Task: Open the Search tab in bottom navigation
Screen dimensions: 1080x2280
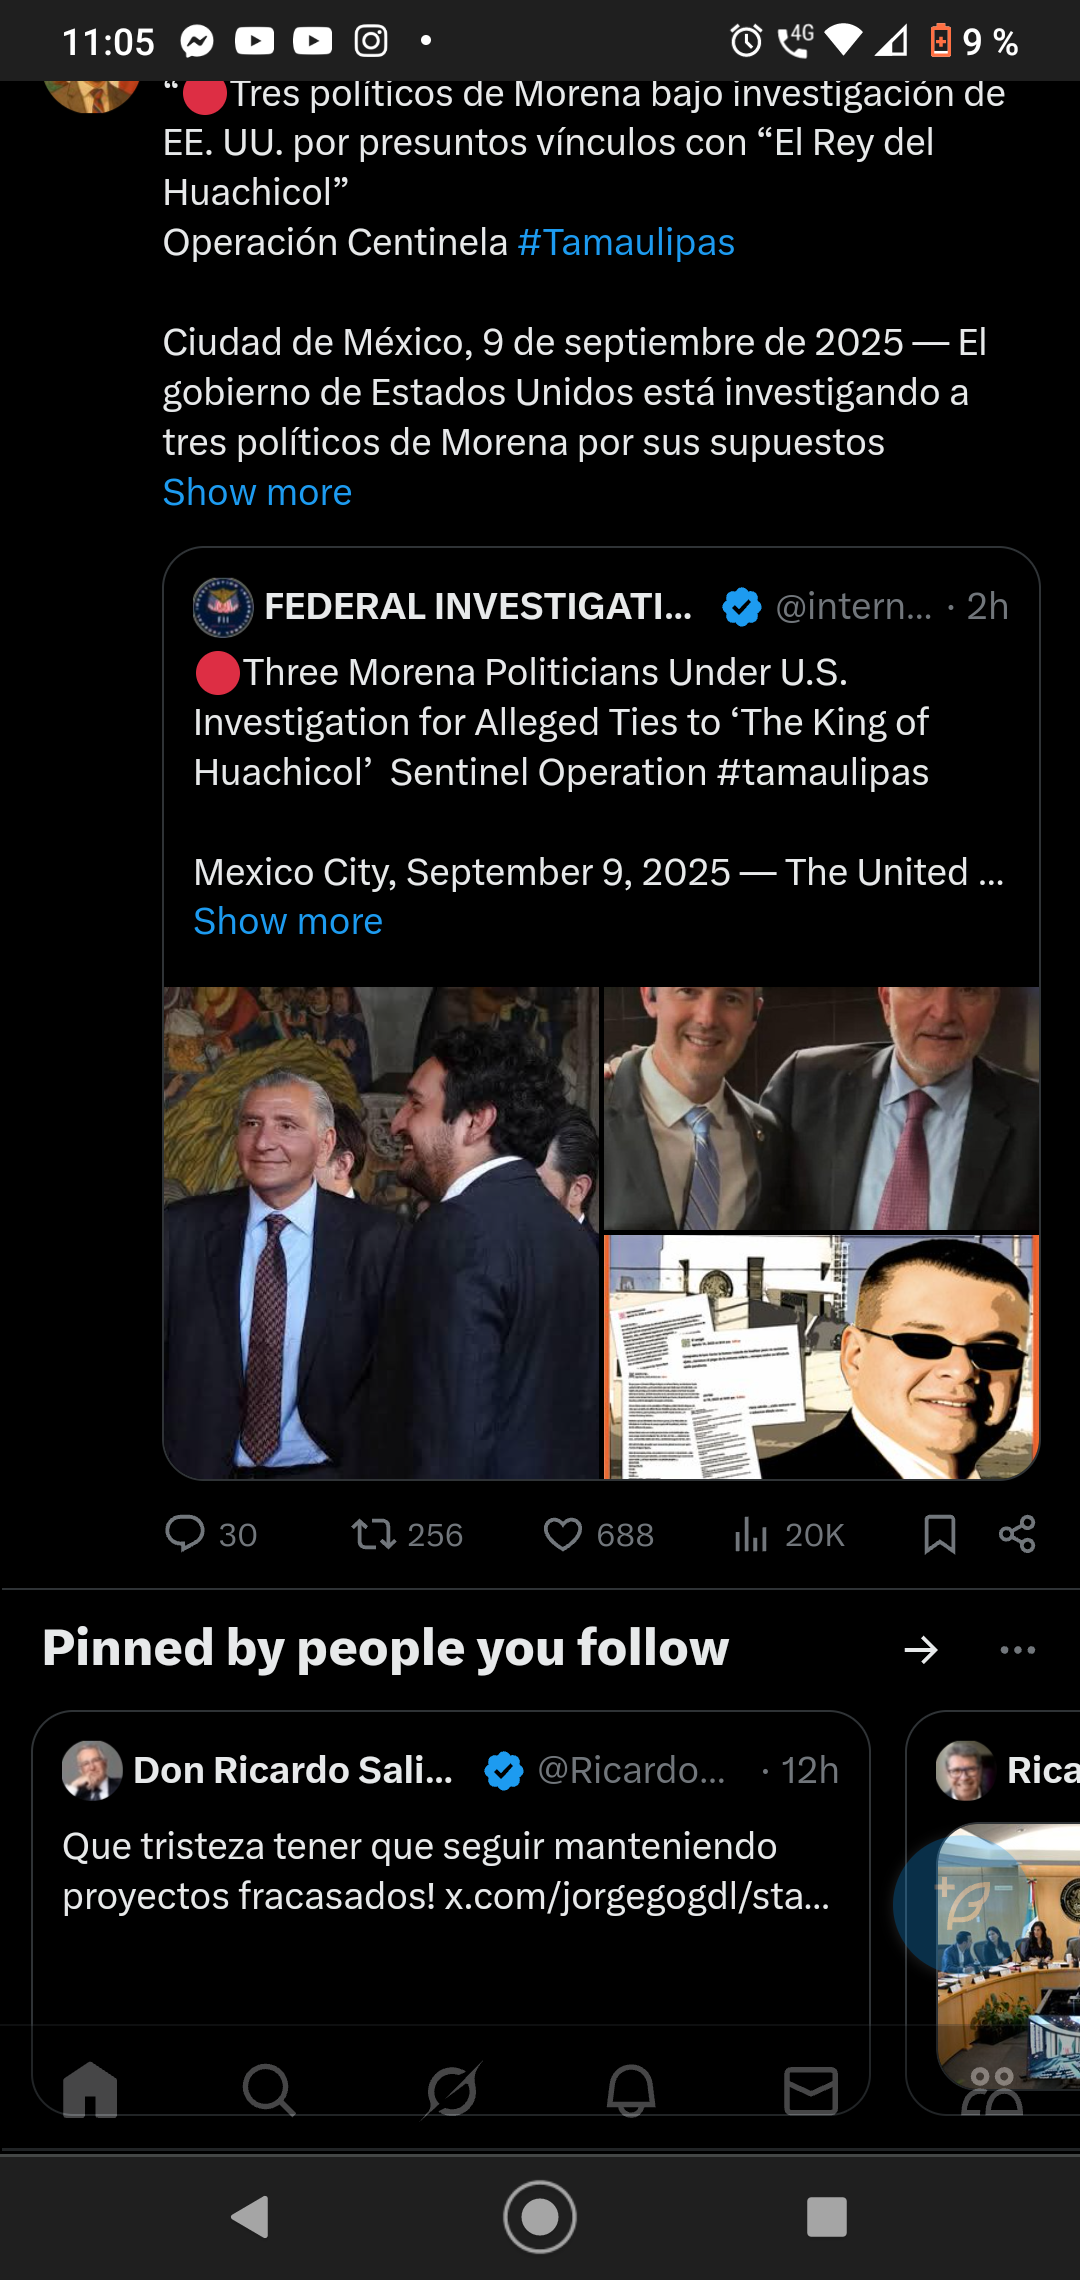Action: (x=269, y=2090)
